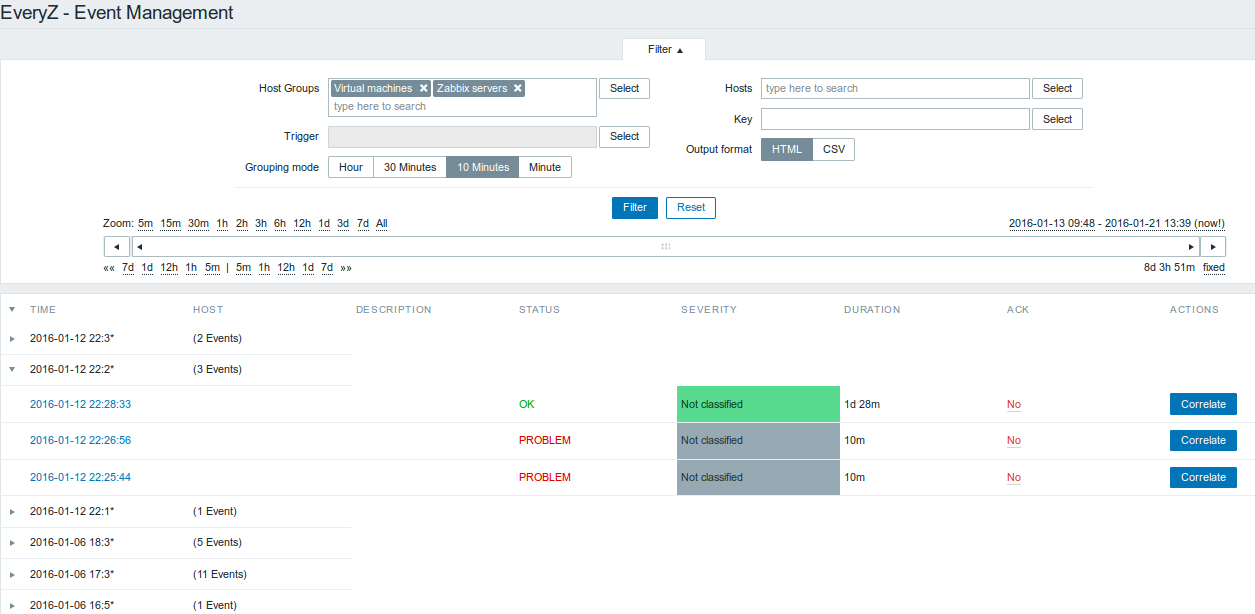Image resolution: width=1255 pixels, height=614 pixels.
Task: Remove the Zabbix servers host group tag
Action: (518, 88)
